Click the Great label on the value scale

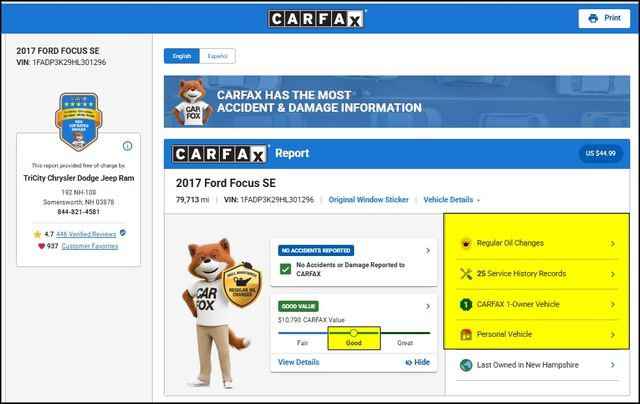(405, 343)
